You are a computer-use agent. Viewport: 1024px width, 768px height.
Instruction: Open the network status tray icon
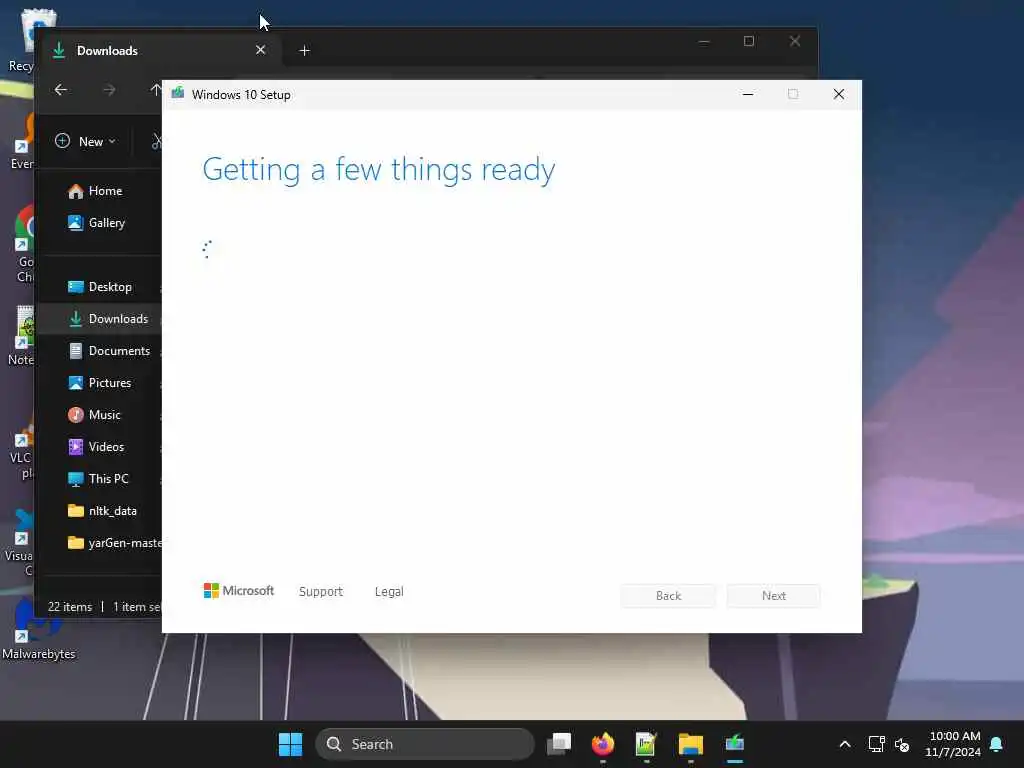876,744
